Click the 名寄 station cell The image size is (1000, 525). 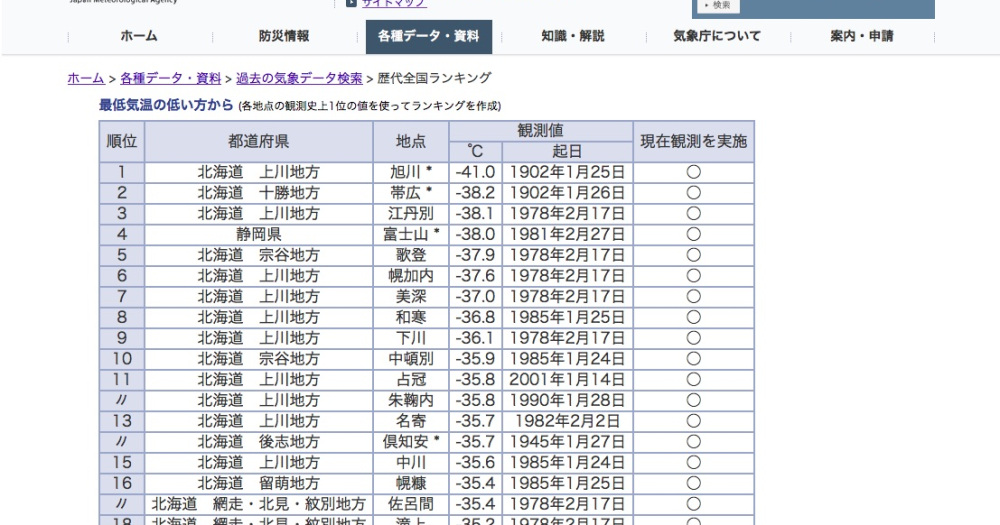411,421
